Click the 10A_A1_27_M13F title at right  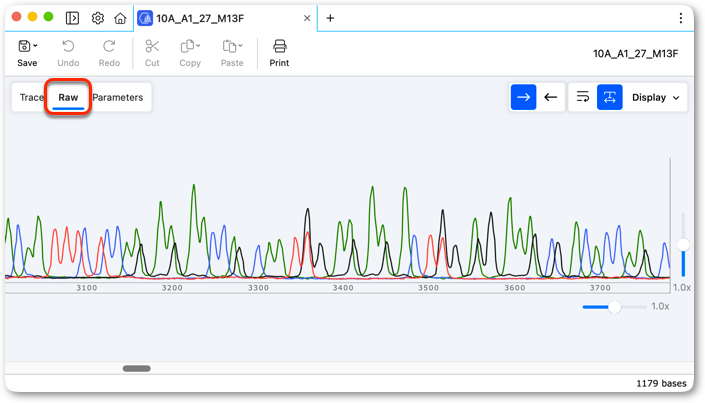[635, 54]
